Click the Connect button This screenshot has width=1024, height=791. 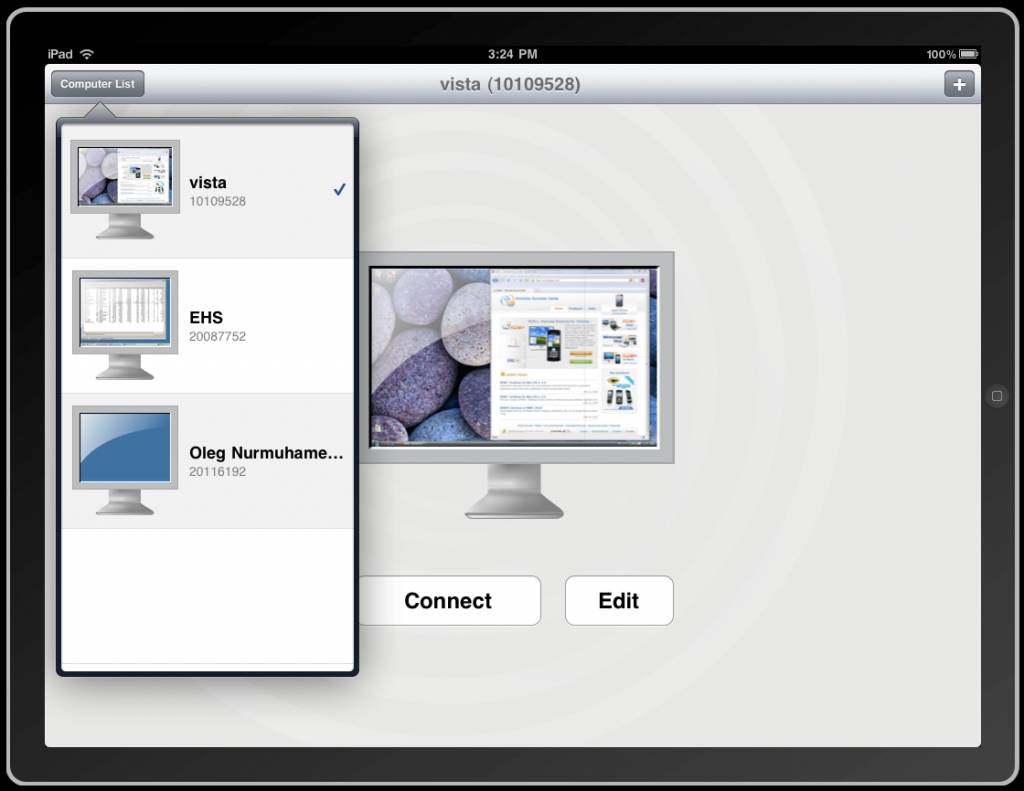click(449, 600)
